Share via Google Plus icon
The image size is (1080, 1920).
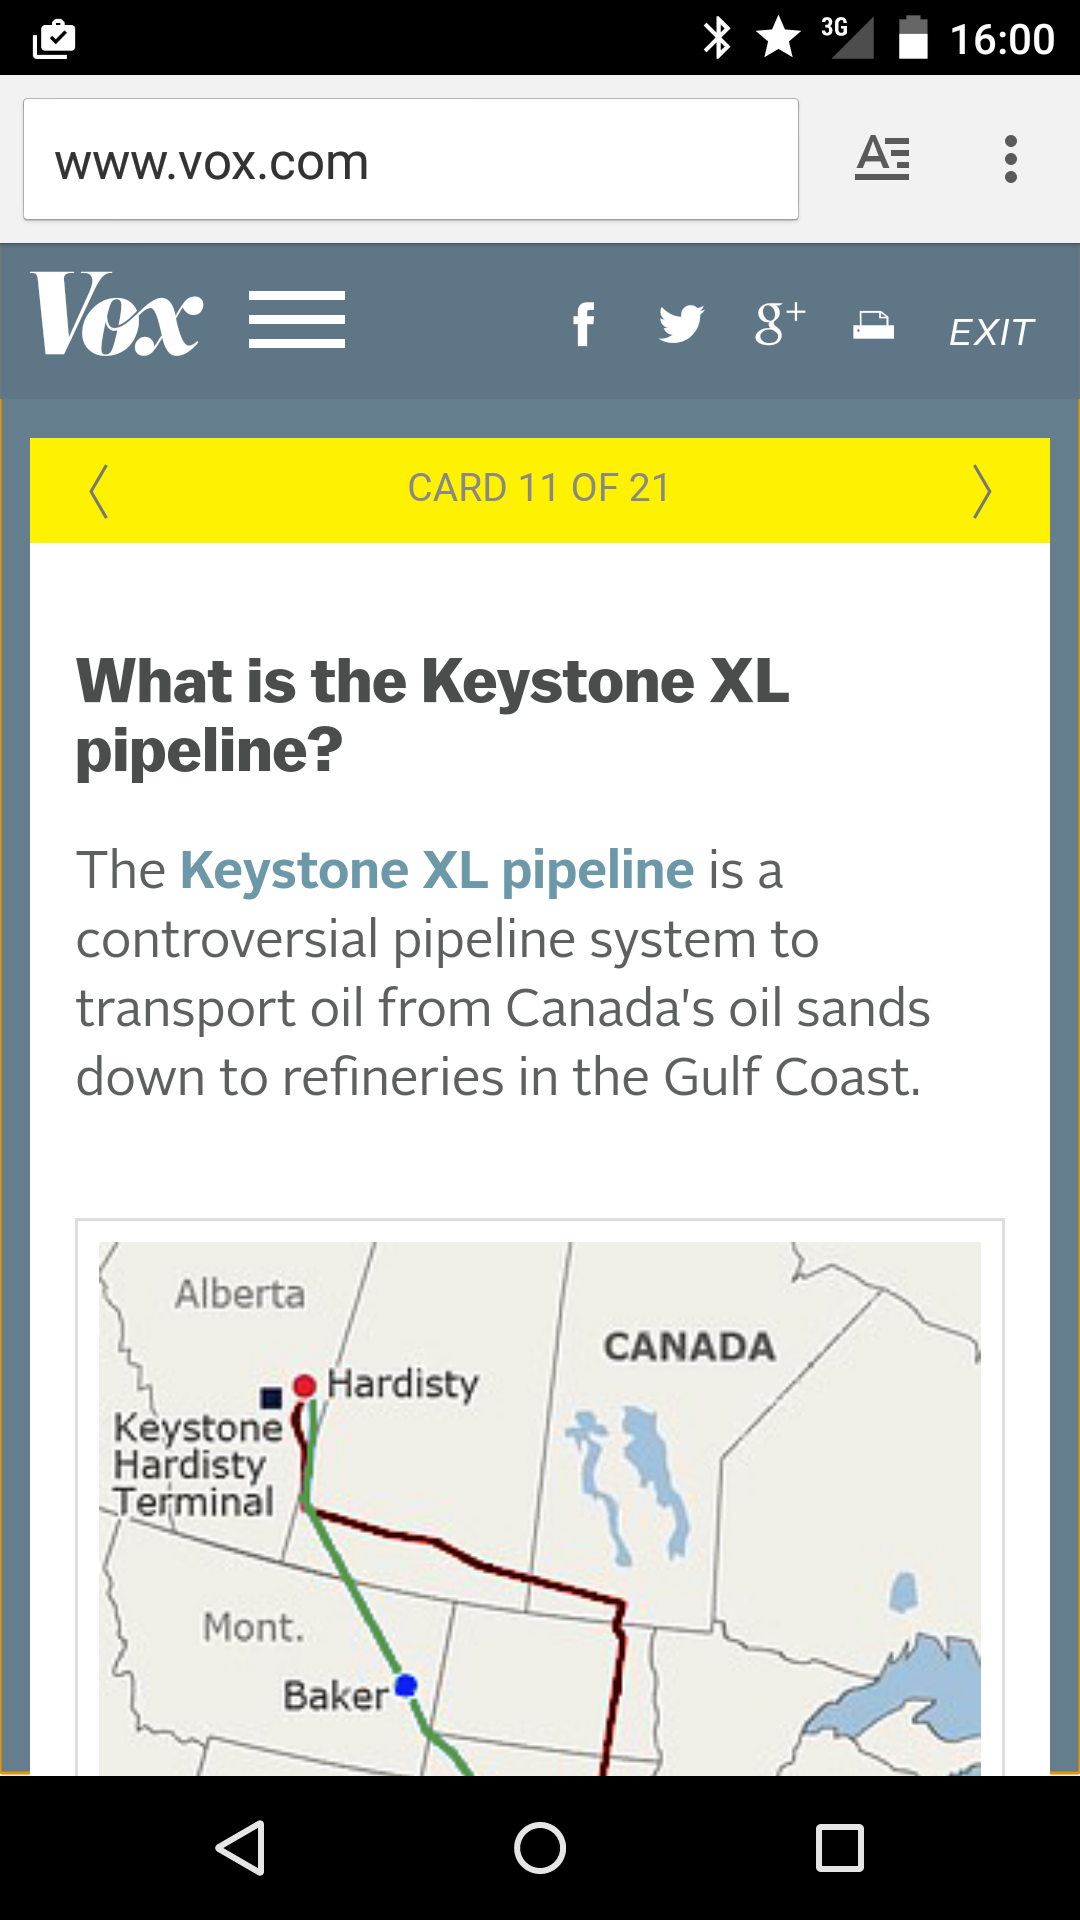pos(779,323)
